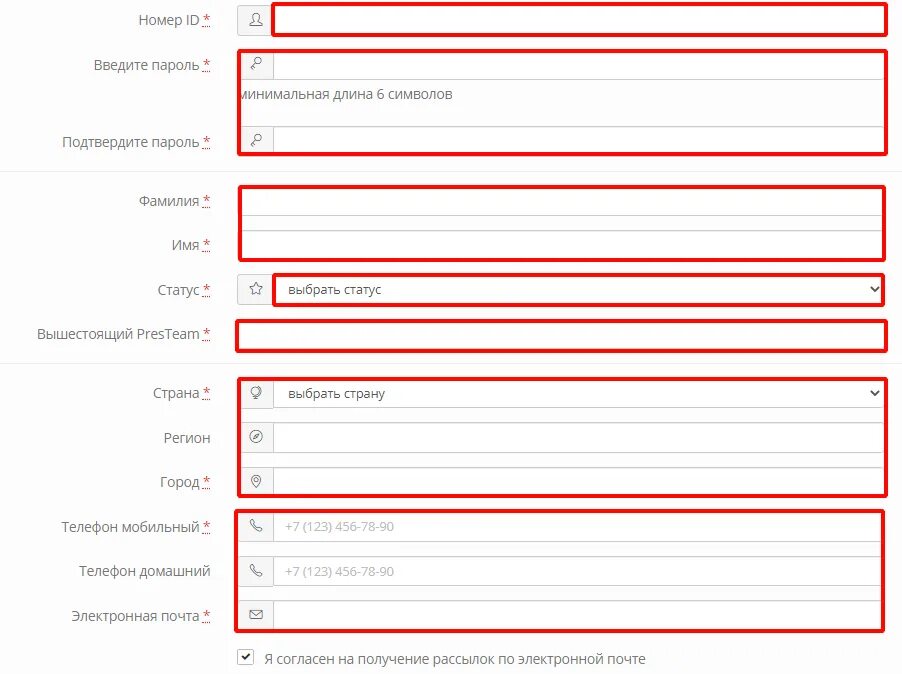Screen dimensions: 902x674
Task: Click the key icon next to Введите пароль
Action: pos(257,64)
